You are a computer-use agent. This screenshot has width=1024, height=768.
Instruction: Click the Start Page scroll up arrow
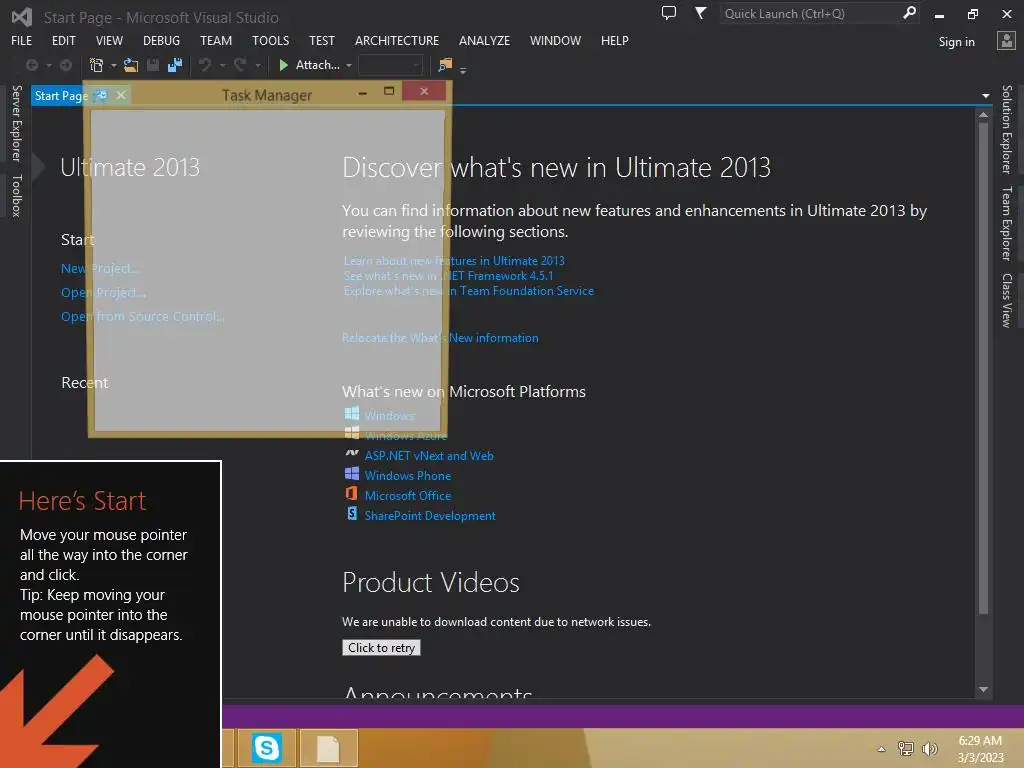pyautogui.click(x=984, y=115)
